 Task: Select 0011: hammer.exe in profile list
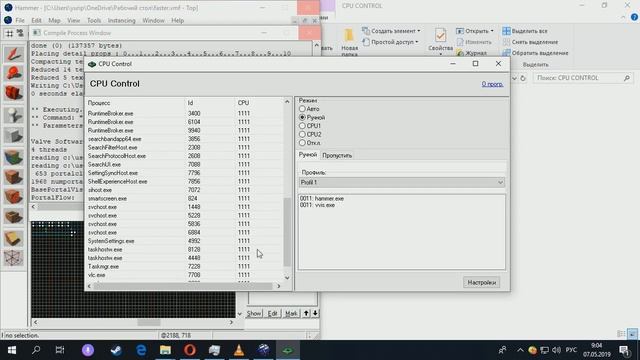322,198
